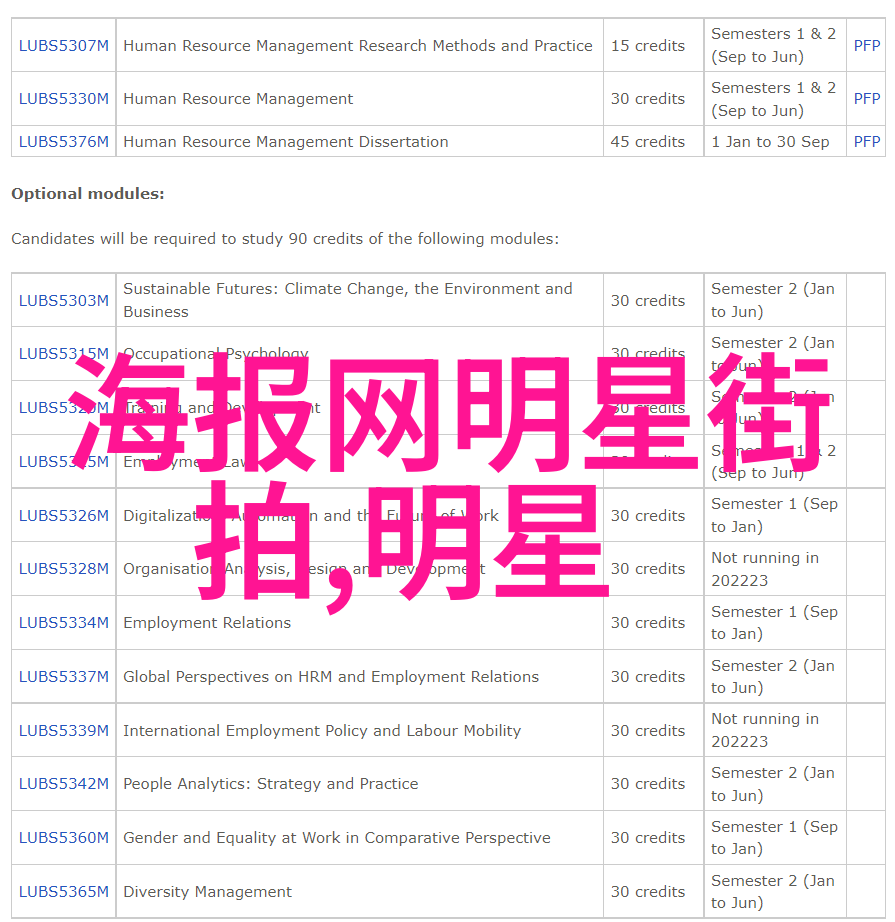Open the LUBS5326M module link
This screenshot has width=895, height=922.
[x=64, y=516]
